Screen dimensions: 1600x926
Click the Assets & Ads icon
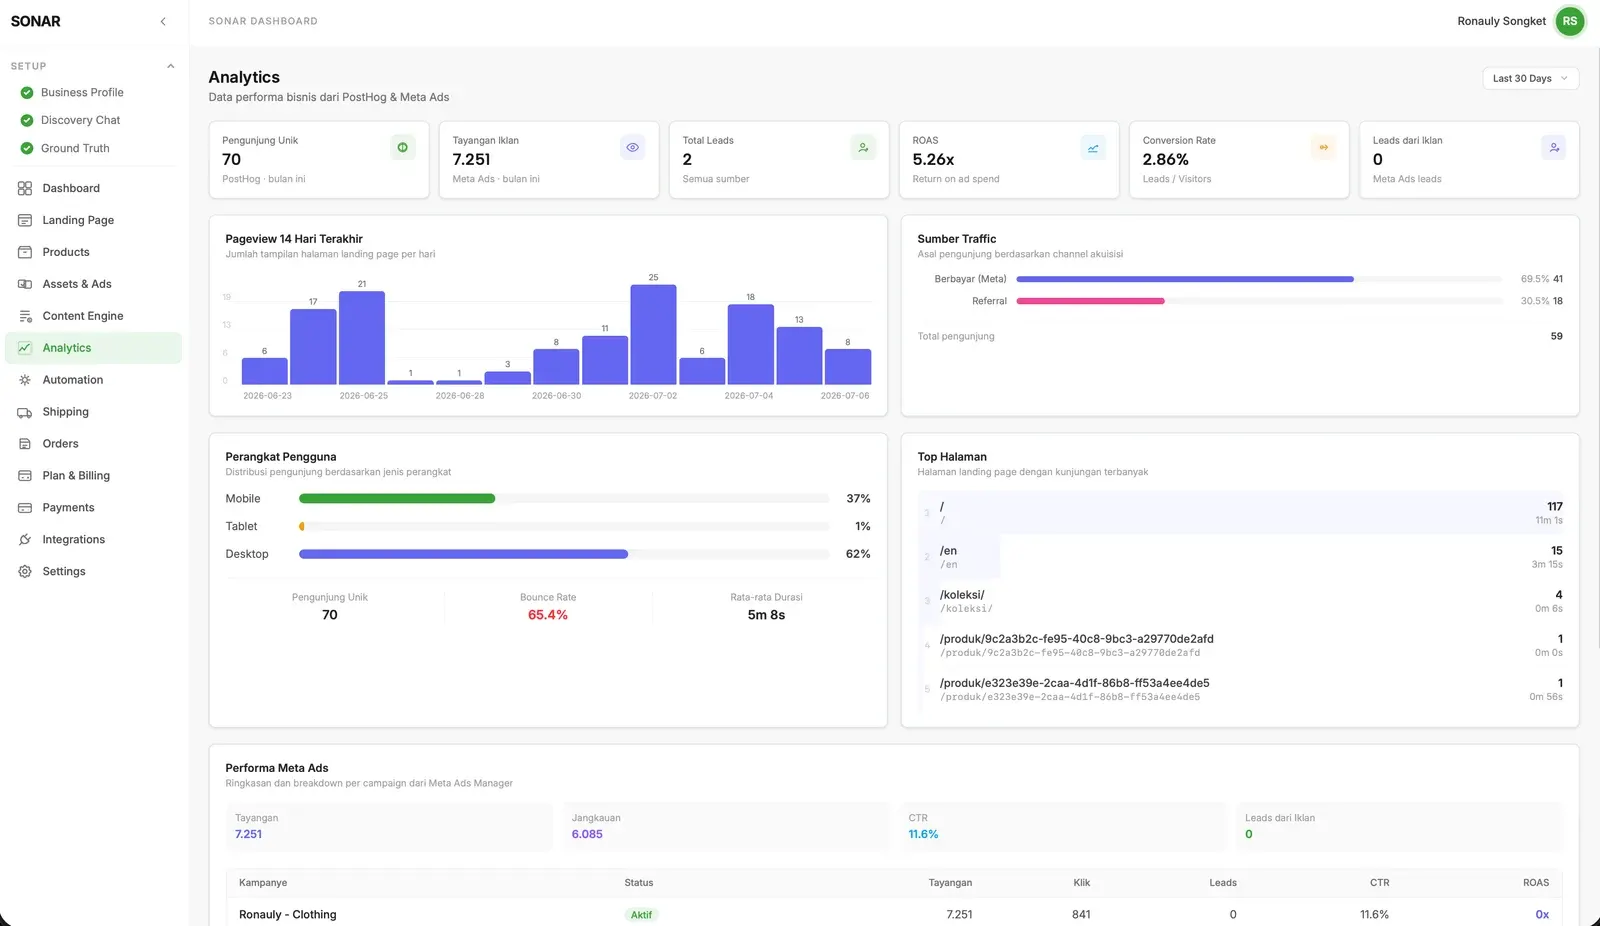[x=25, y=284]
